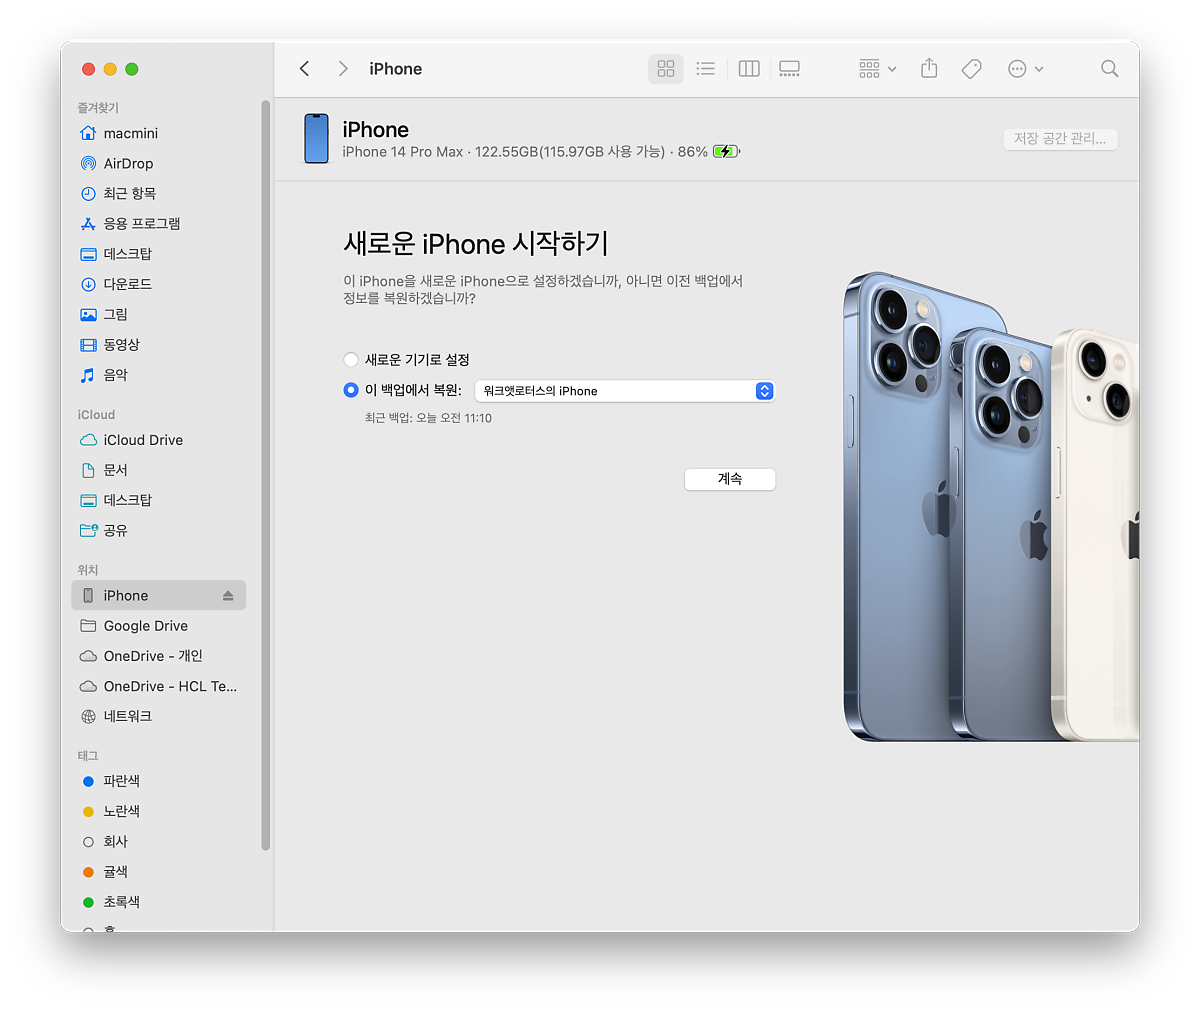
Task: Open the backup selection dropdown
Action: [625, 391]
